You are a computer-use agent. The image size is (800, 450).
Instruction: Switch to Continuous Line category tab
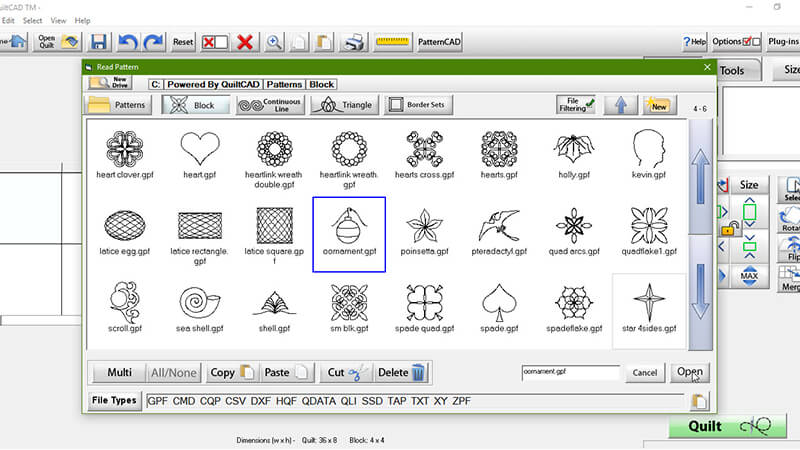270,105
